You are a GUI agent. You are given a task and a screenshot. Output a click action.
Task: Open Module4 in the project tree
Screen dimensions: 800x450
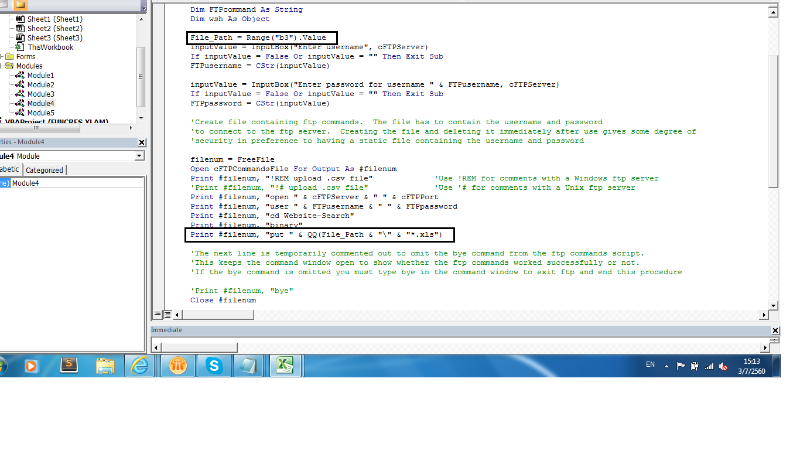40,103
